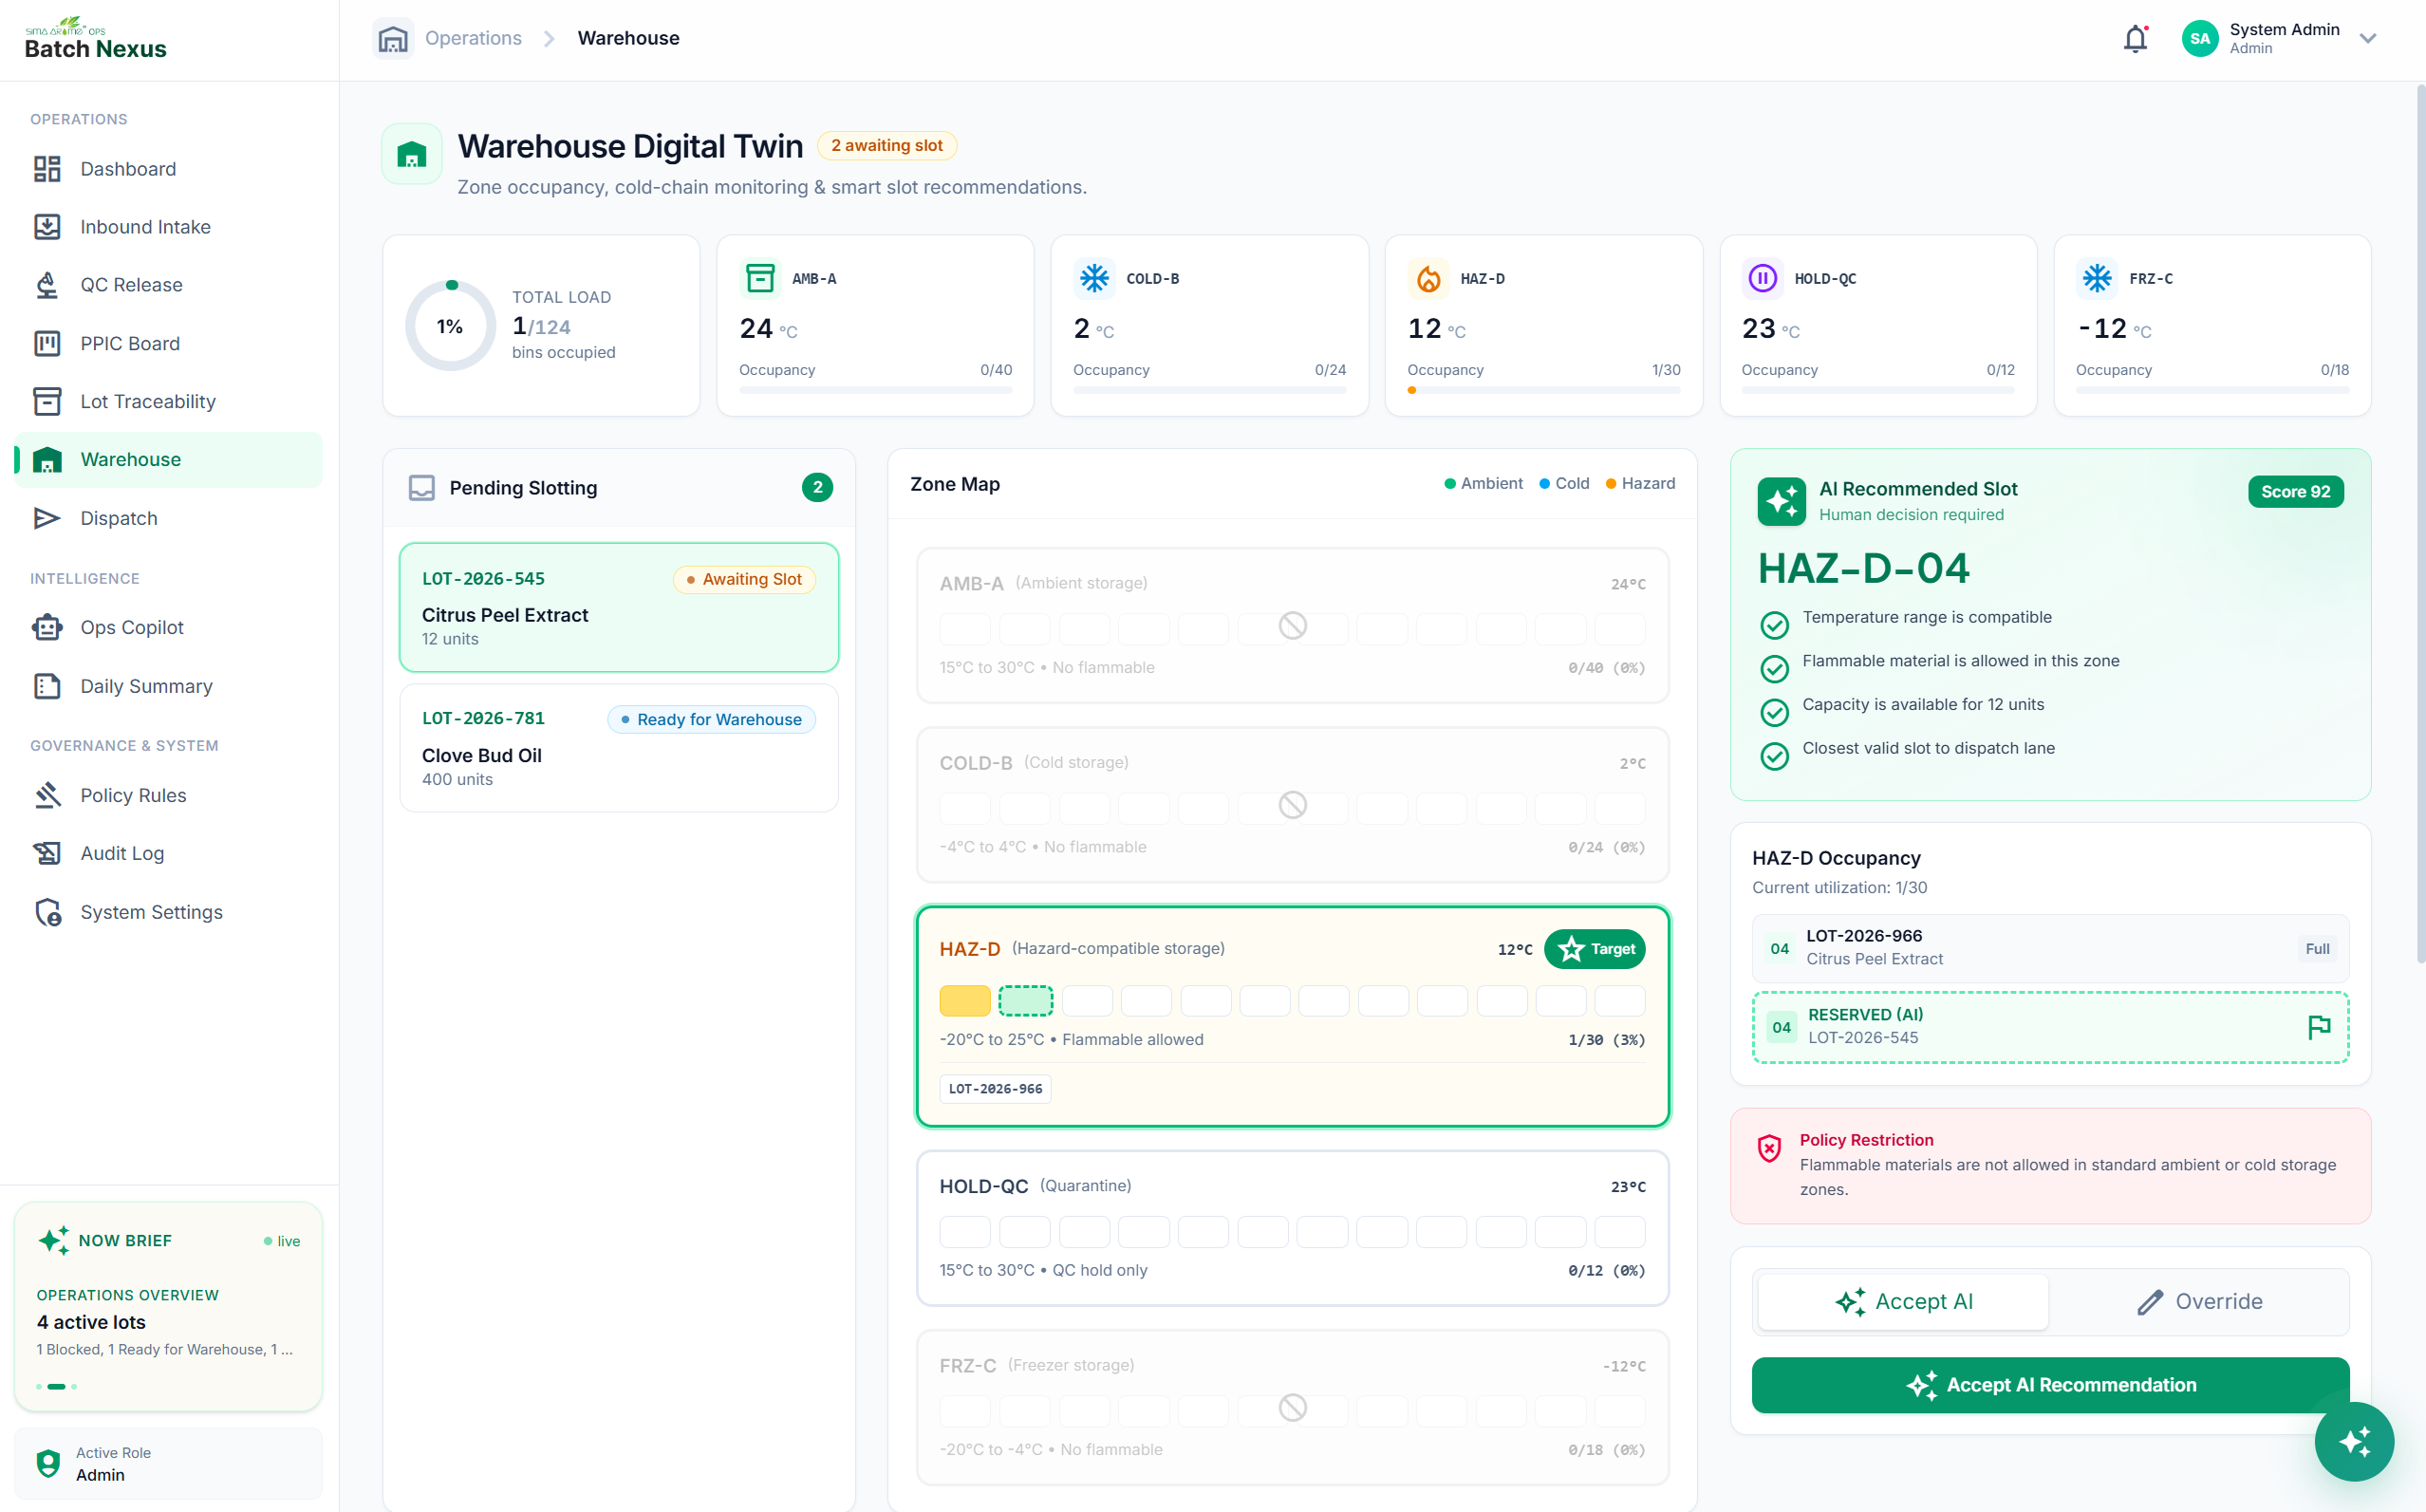This screenshot has width=2426, height=1512.
Task: Click the Now Brief carousel active dot
Action: (x=56, y=1387)
